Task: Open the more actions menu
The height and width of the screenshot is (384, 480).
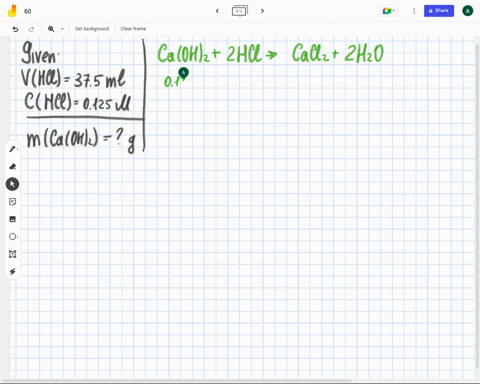Action: (x=414, y=11)
